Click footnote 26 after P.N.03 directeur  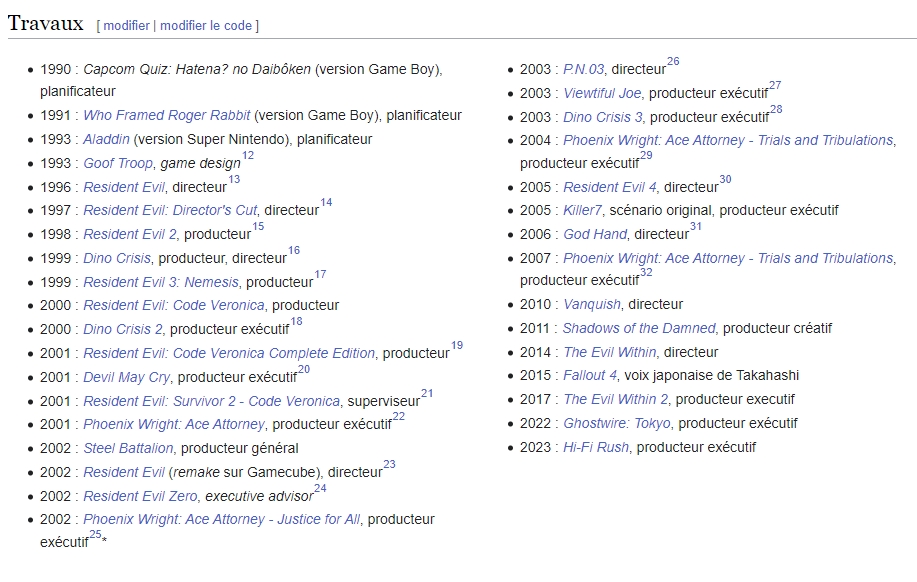coord(674,61)
